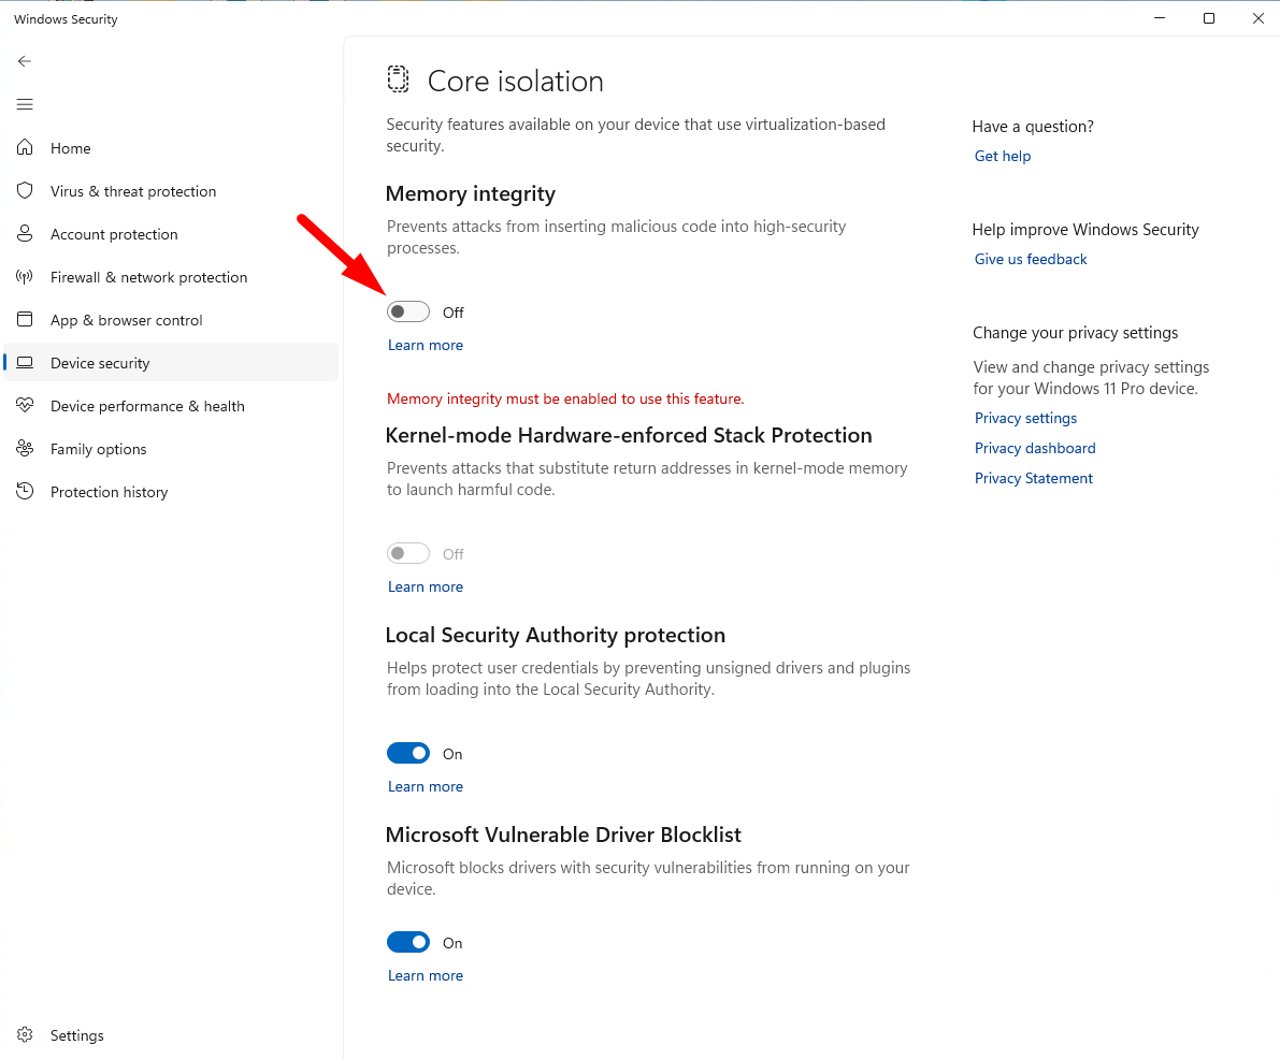The width and height of the screenshot is (1280, 1059).
Task: Turn on the Memory integrity toggle
Action: tap(408, 312)
